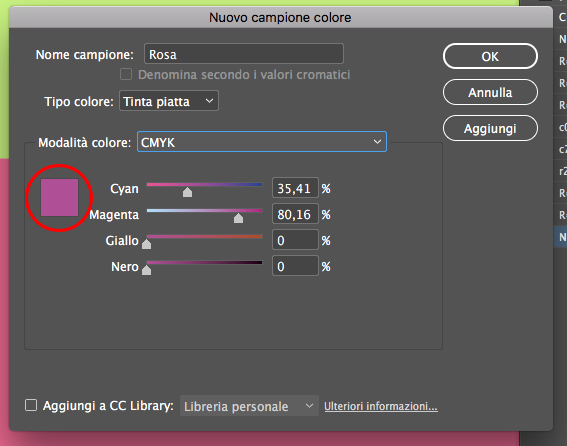Click the Aggiungi button
Viewport: 567px width, 446px height.
pyautogui.click(x=490, y=128)
